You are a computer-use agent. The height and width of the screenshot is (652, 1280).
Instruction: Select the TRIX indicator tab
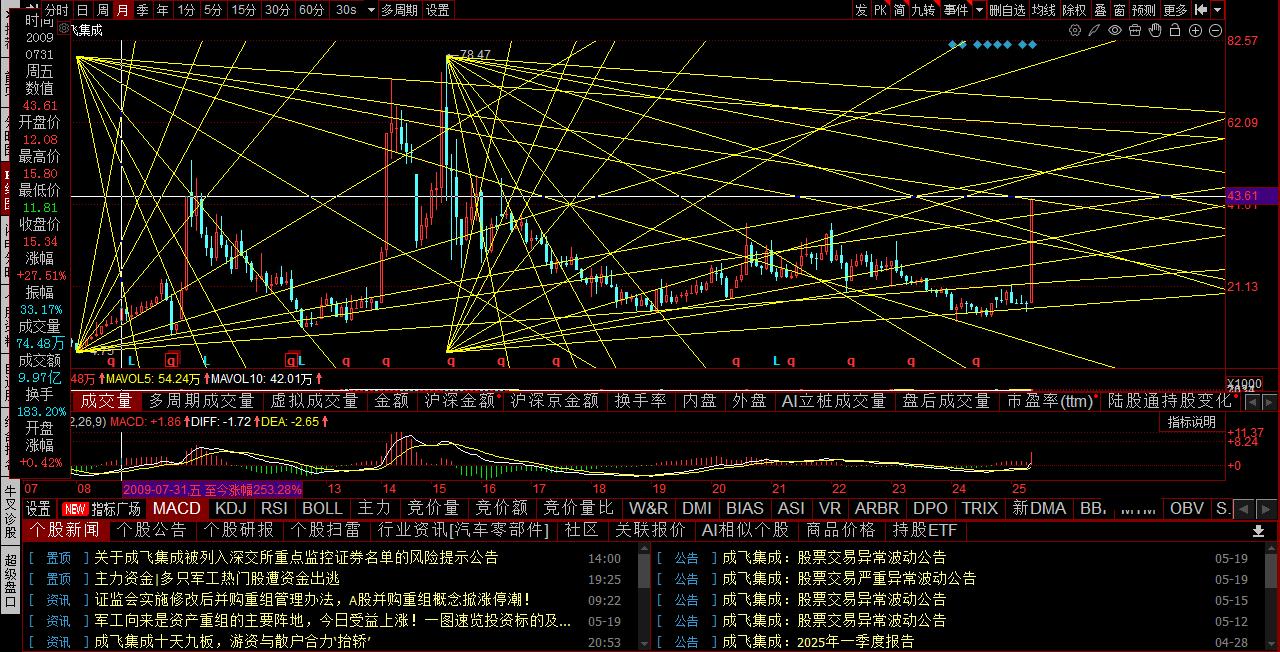point(979,508)
